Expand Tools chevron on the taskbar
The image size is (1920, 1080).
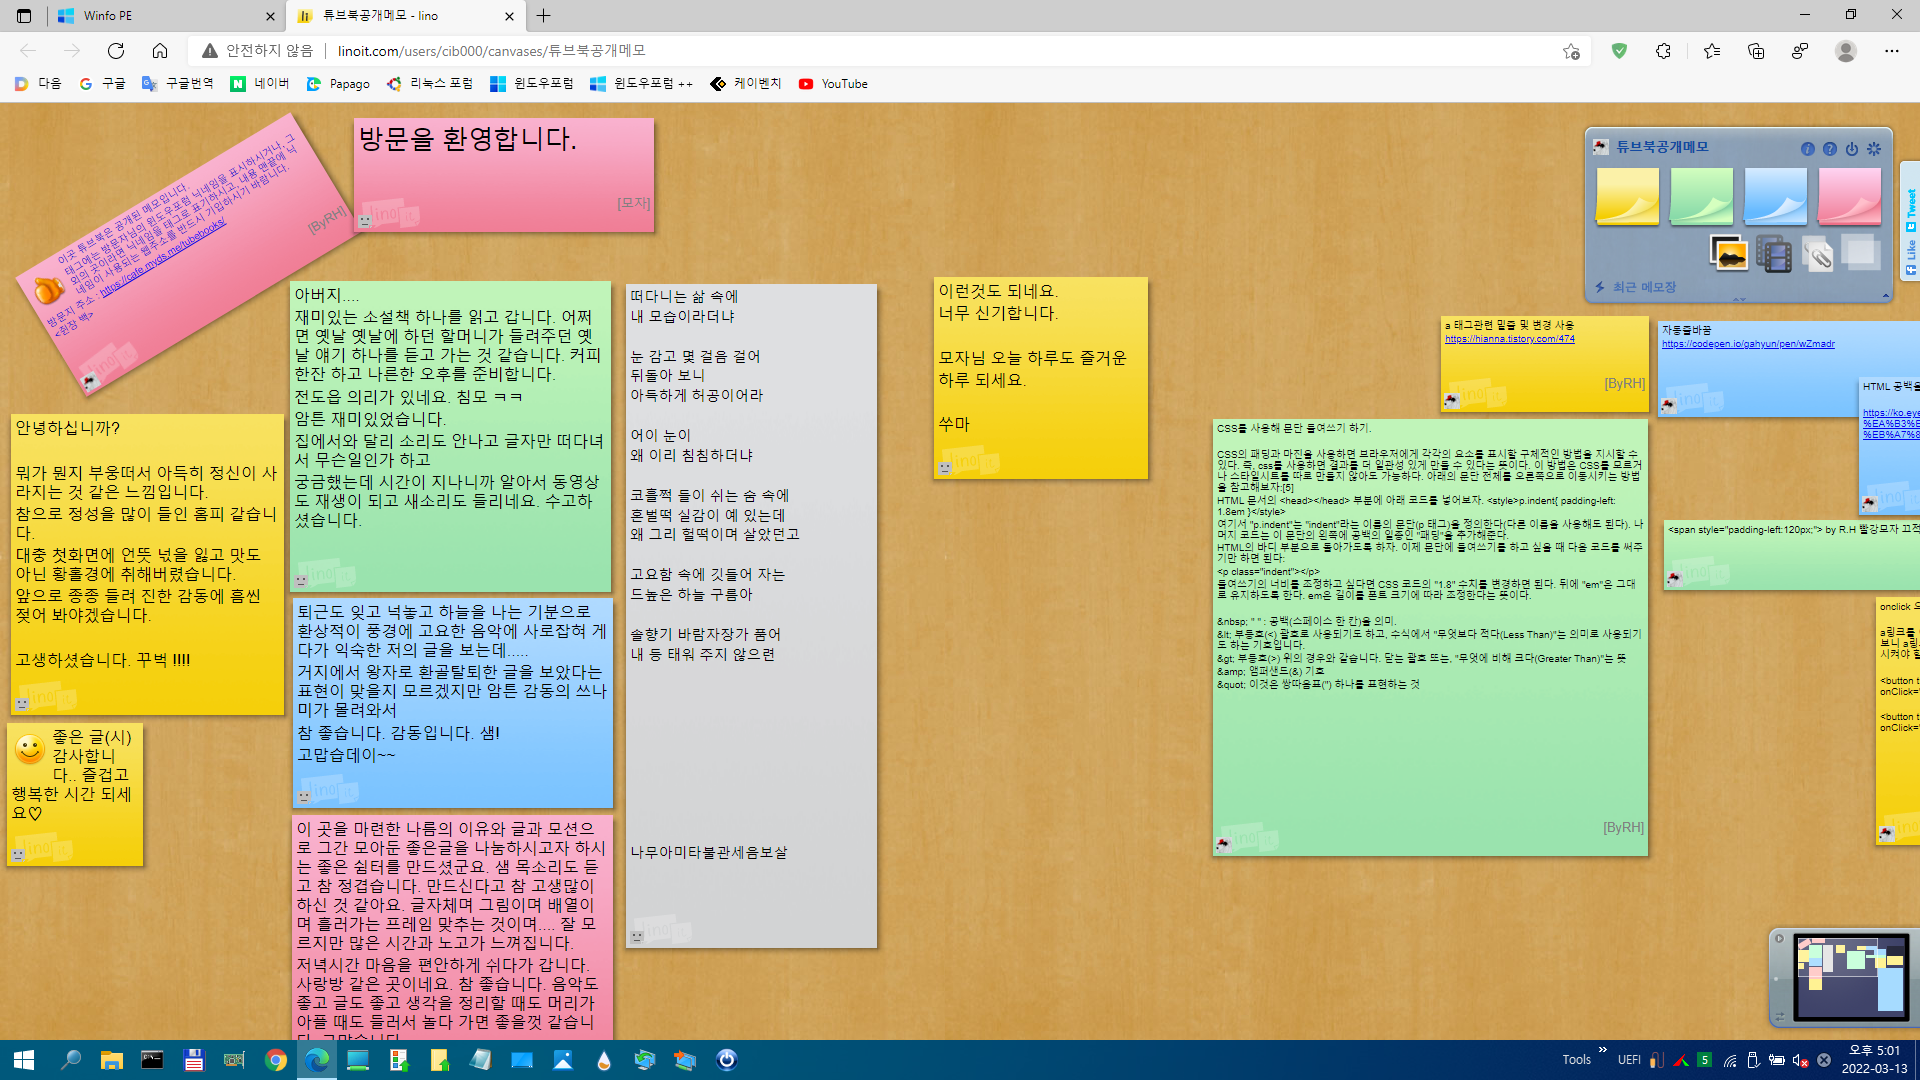click(x=1602, y=1050)
